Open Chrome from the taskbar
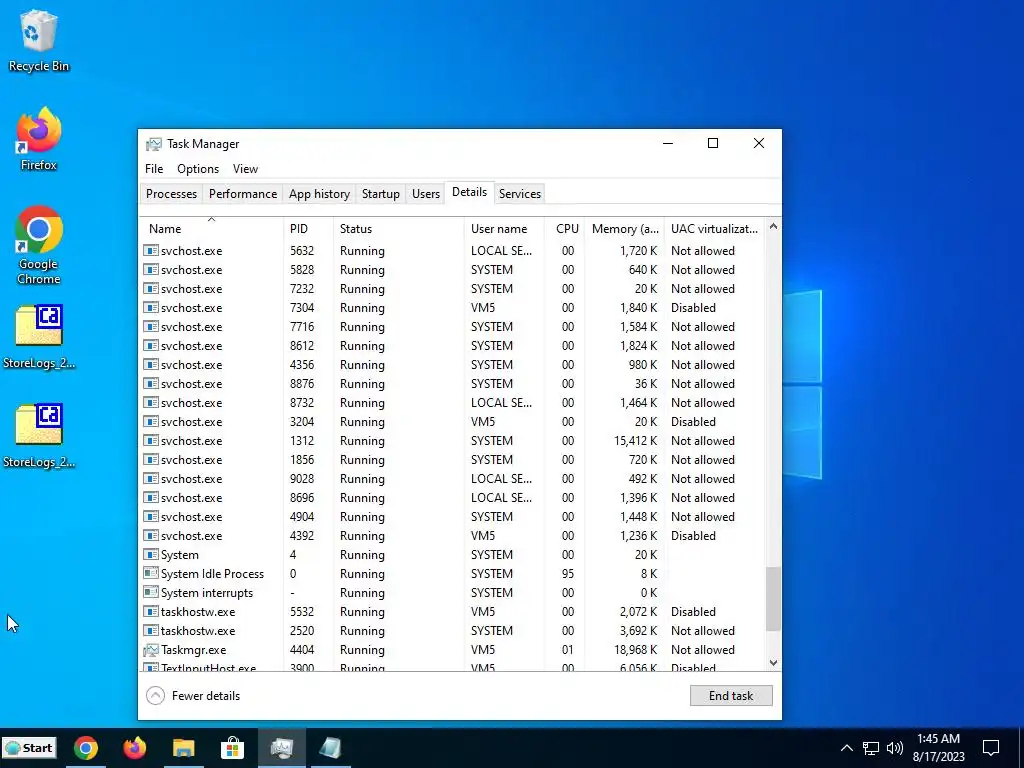The height and width of the screenshot is (768, 1024). (x=86, y=748)
